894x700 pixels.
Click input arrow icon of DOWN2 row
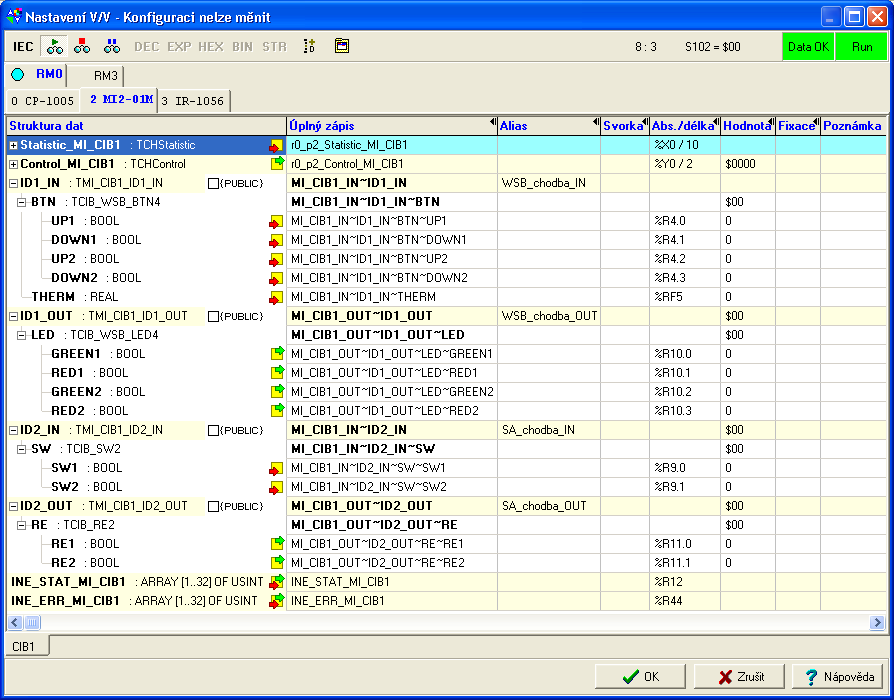point(276,278)
